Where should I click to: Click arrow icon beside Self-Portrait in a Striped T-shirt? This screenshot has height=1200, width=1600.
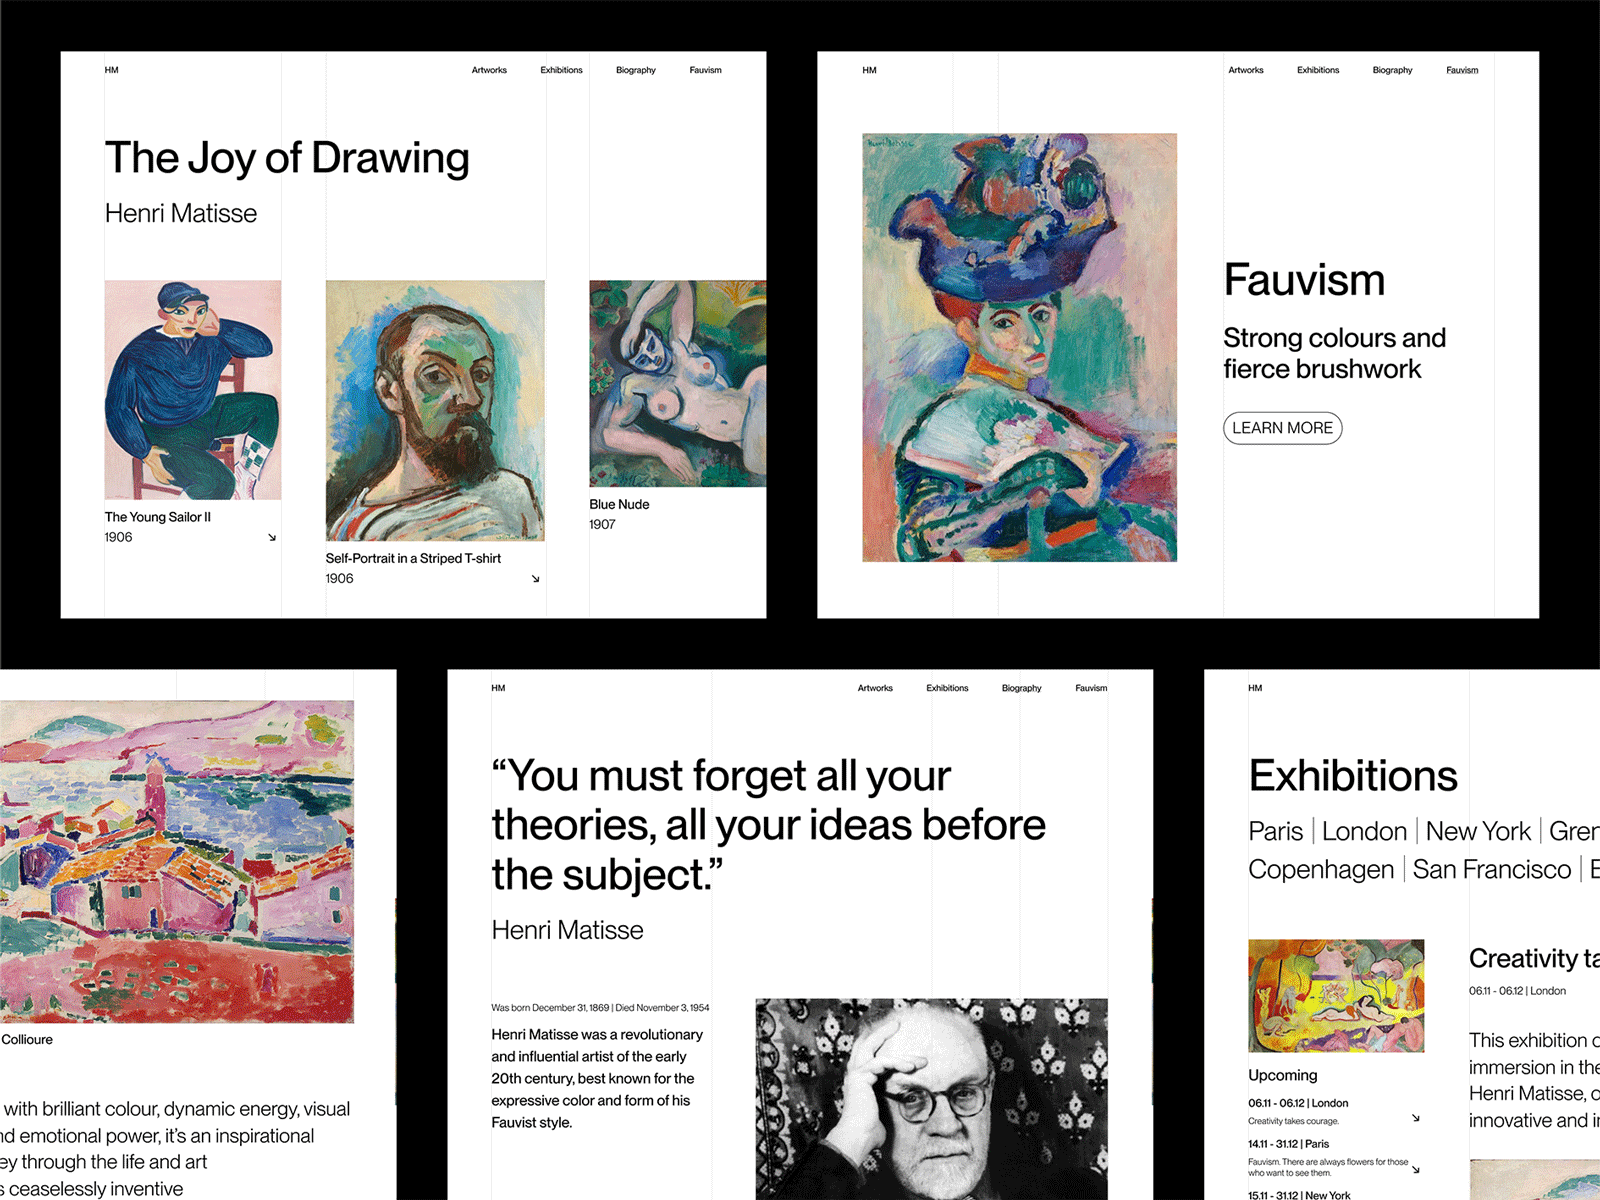tap(536, 578)
